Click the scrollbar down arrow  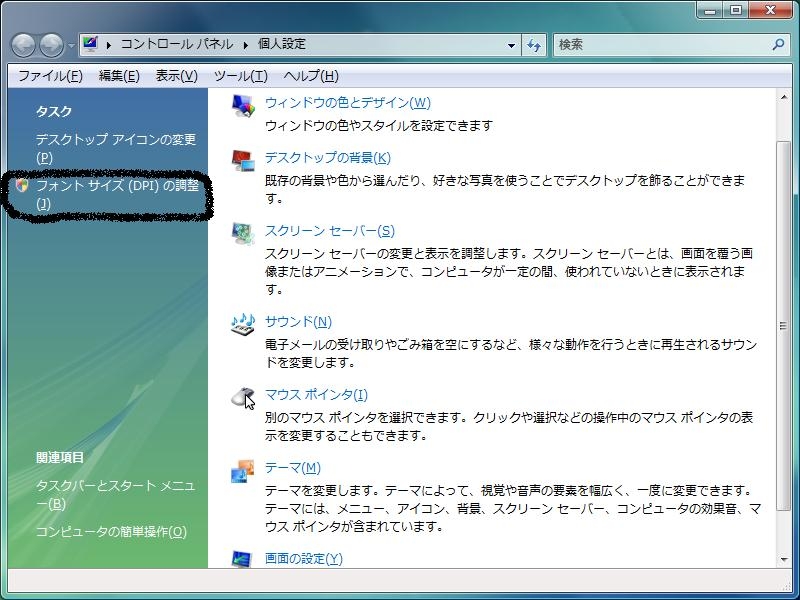[x=784, y=560]
